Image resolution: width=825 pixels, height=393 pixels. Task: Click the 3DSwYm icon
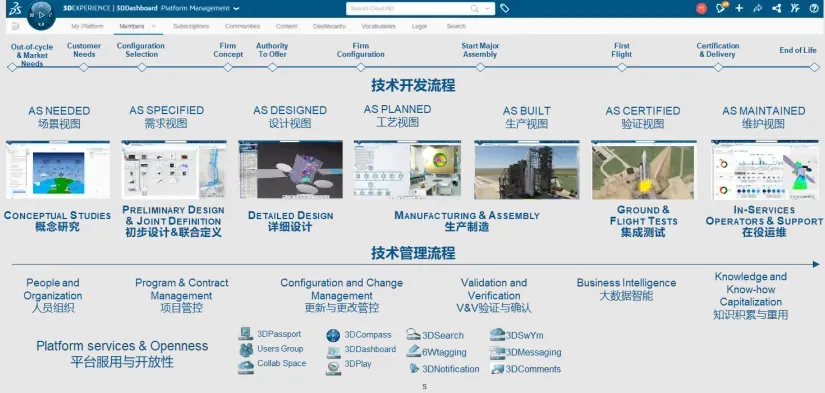coord(497,335)
